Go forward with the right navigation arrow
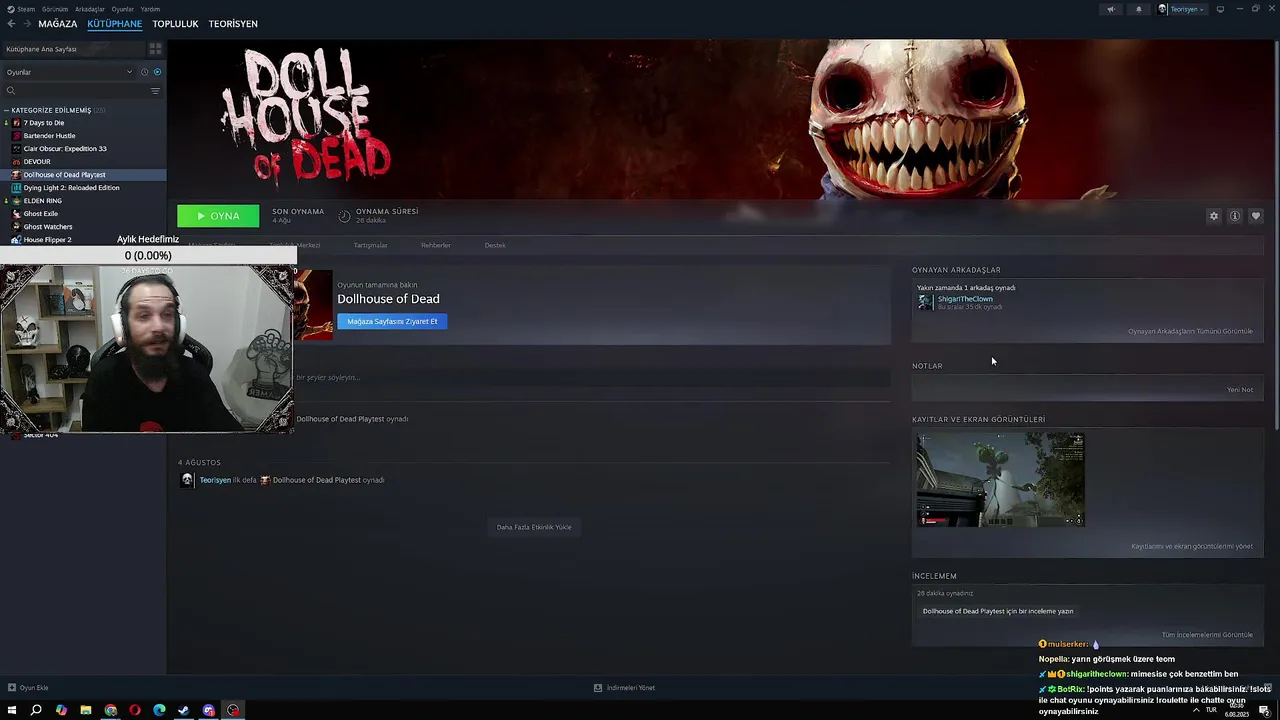The height and width of the screenshot is (720, 1280). tap(26, 24)
